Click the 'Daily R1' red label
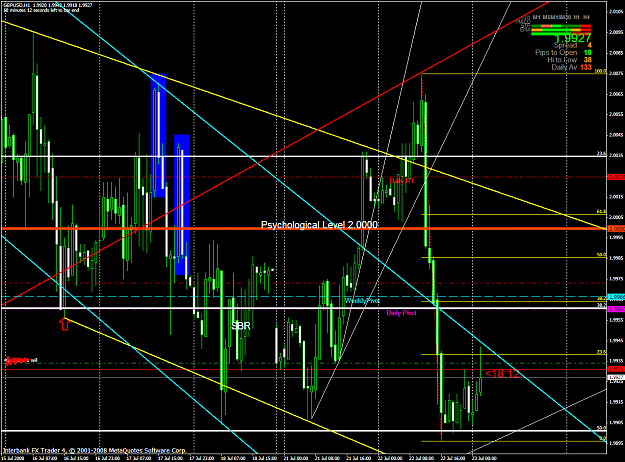The height and width of the screenshot is (462, 625). point(401,181)
